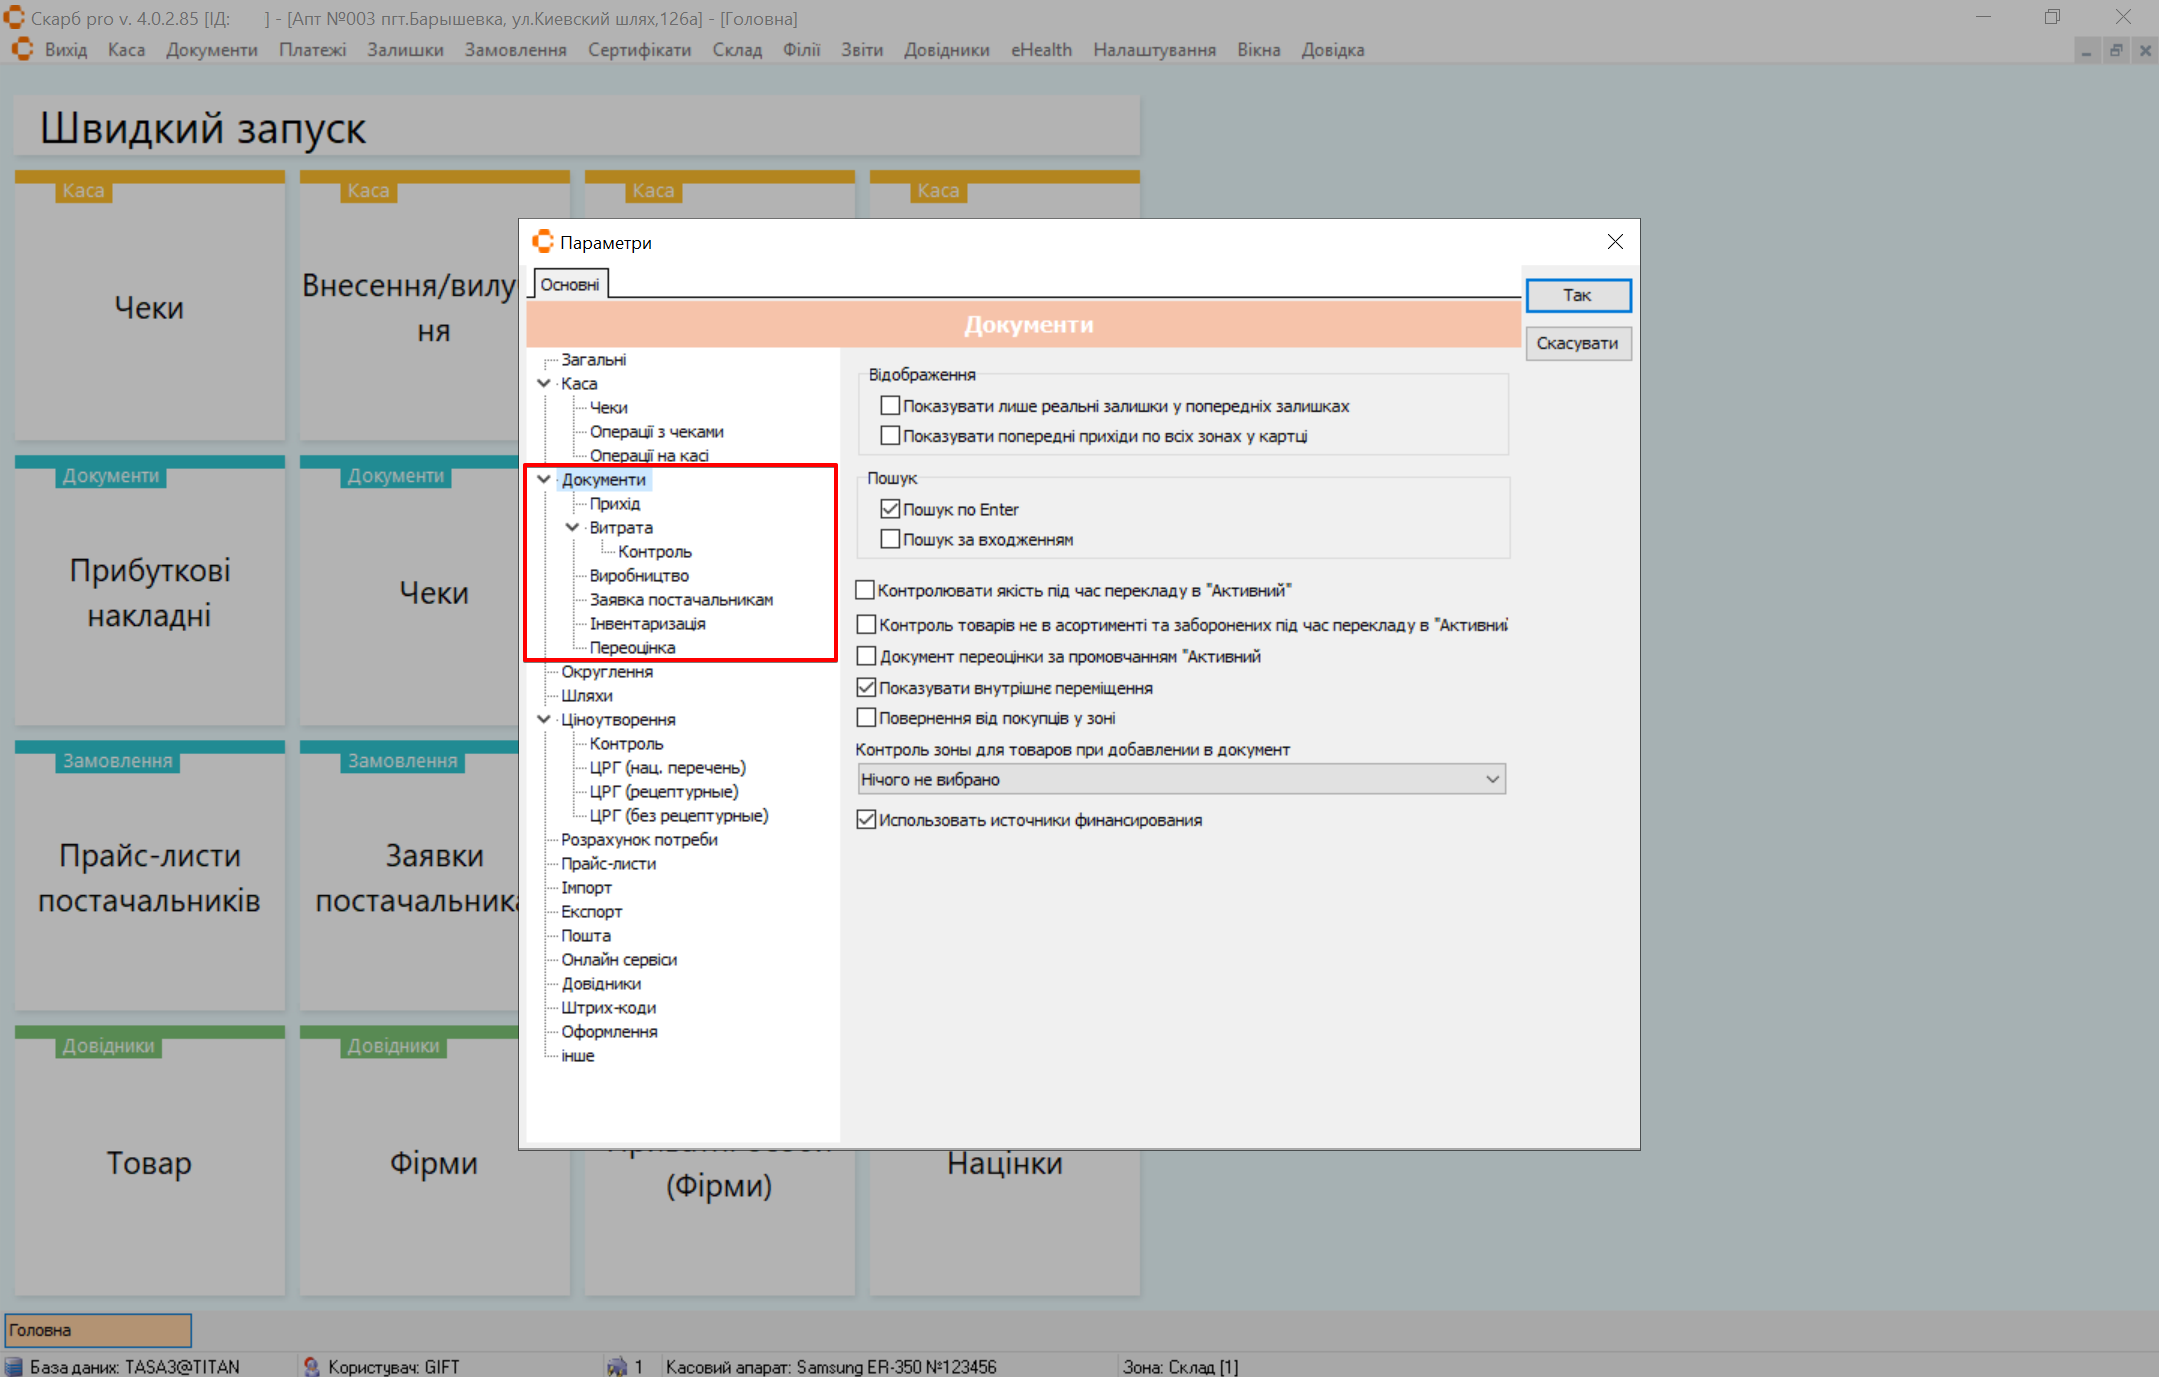Viewport: 2159px width, 1377px height.
Task: Collapse the Ціноутворення tree node
Action: [x=544, y=719]
